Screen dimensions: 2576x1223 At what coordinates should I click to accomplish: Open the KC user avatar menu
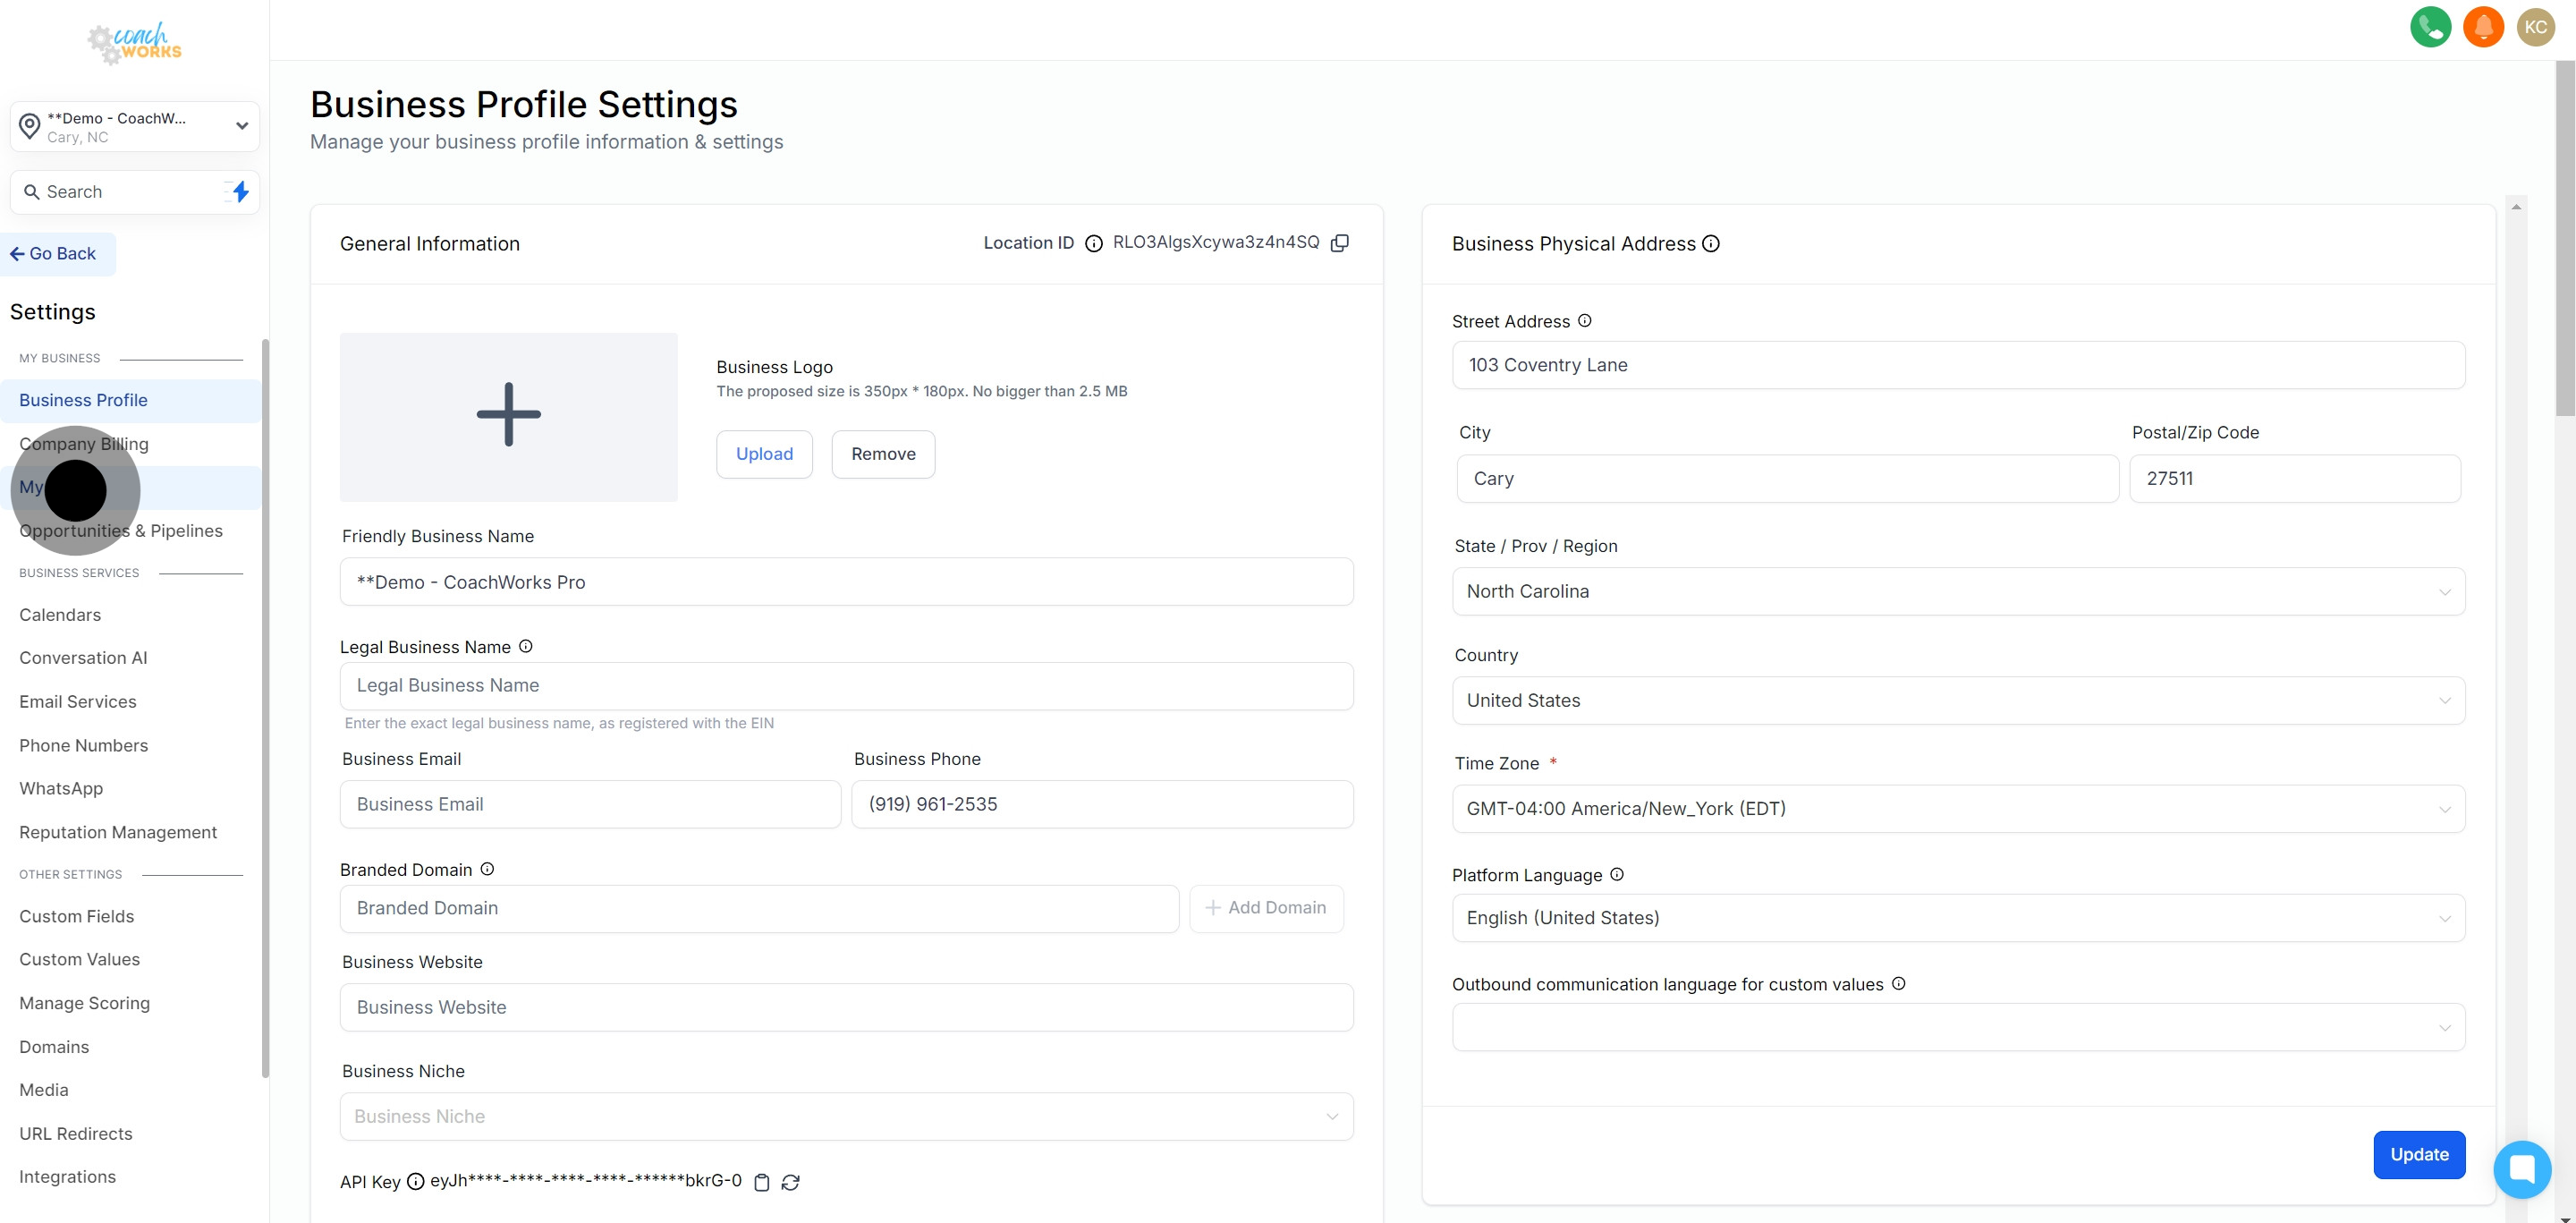pos(2535,27)
